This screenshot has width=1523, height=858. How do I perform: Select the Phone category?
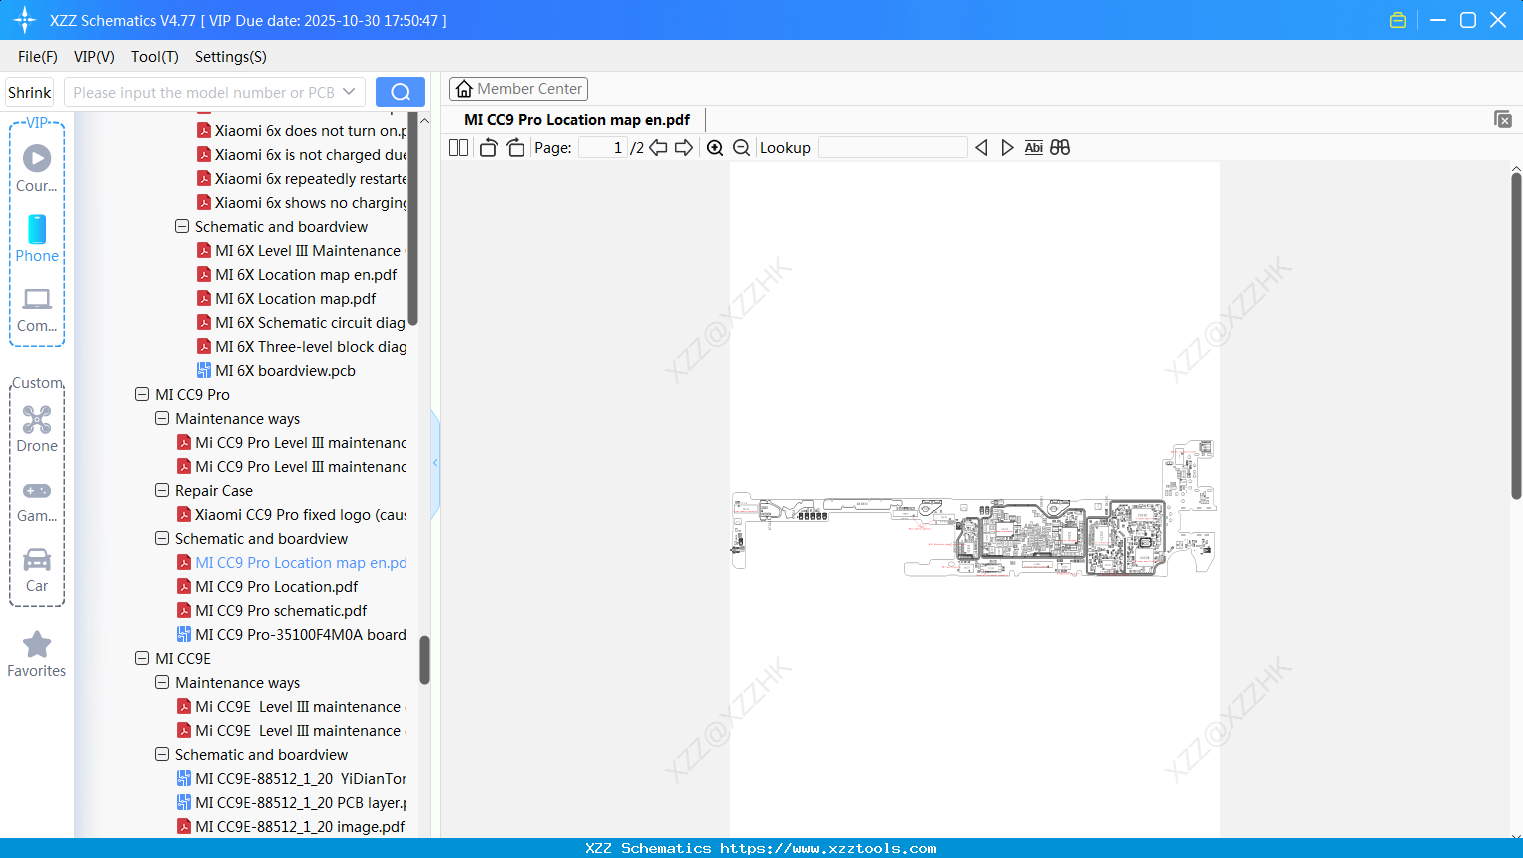click(x=37, y=239)
